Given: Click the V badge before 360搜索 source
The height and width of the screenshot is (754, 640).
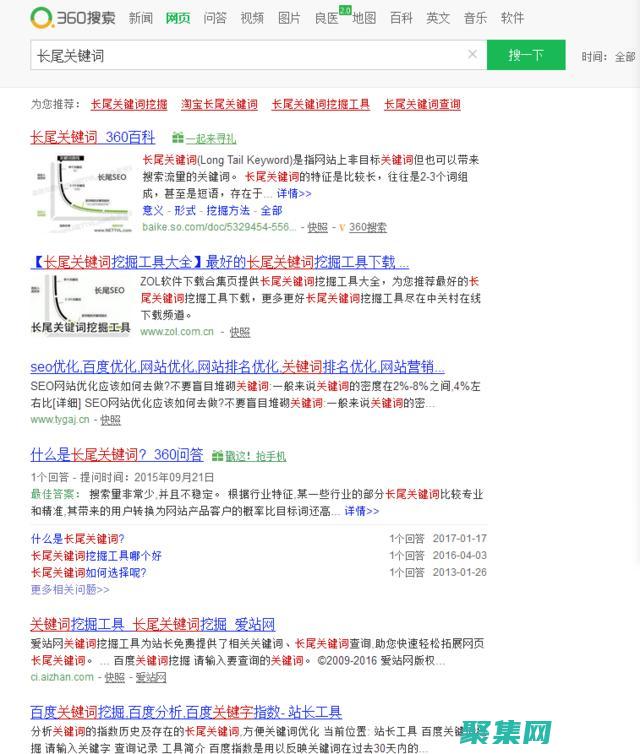Looking at the screenshot, I should pyautogui.click(x=341, y=227).
